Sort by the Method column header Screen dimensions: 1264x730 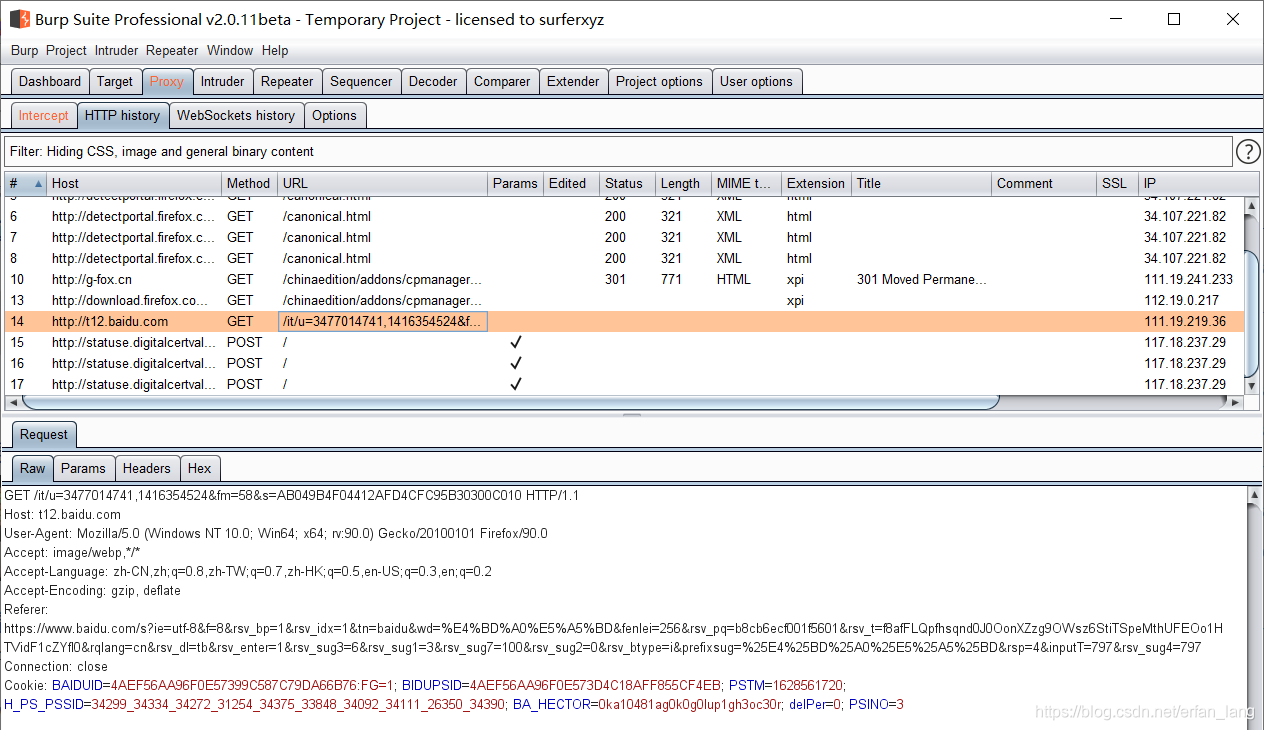click(x=249, y=184)
